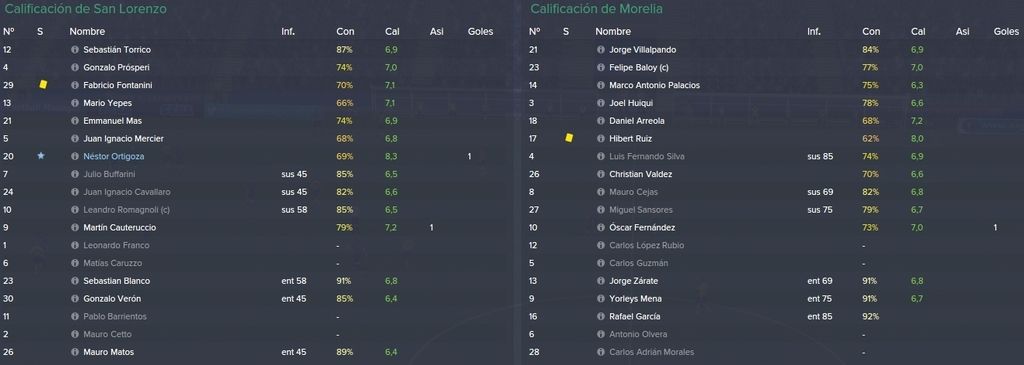This screenshot has height=365, width=1024.
Task: Click yellow card icon on Hibert Ruiz row
Action: (x=569, y=138)
